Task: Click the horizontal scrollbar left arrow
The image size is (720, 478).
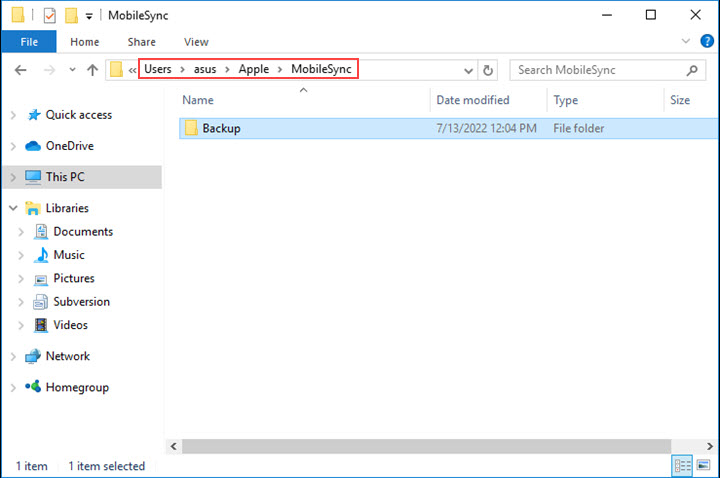Action: tap(174, 446)
